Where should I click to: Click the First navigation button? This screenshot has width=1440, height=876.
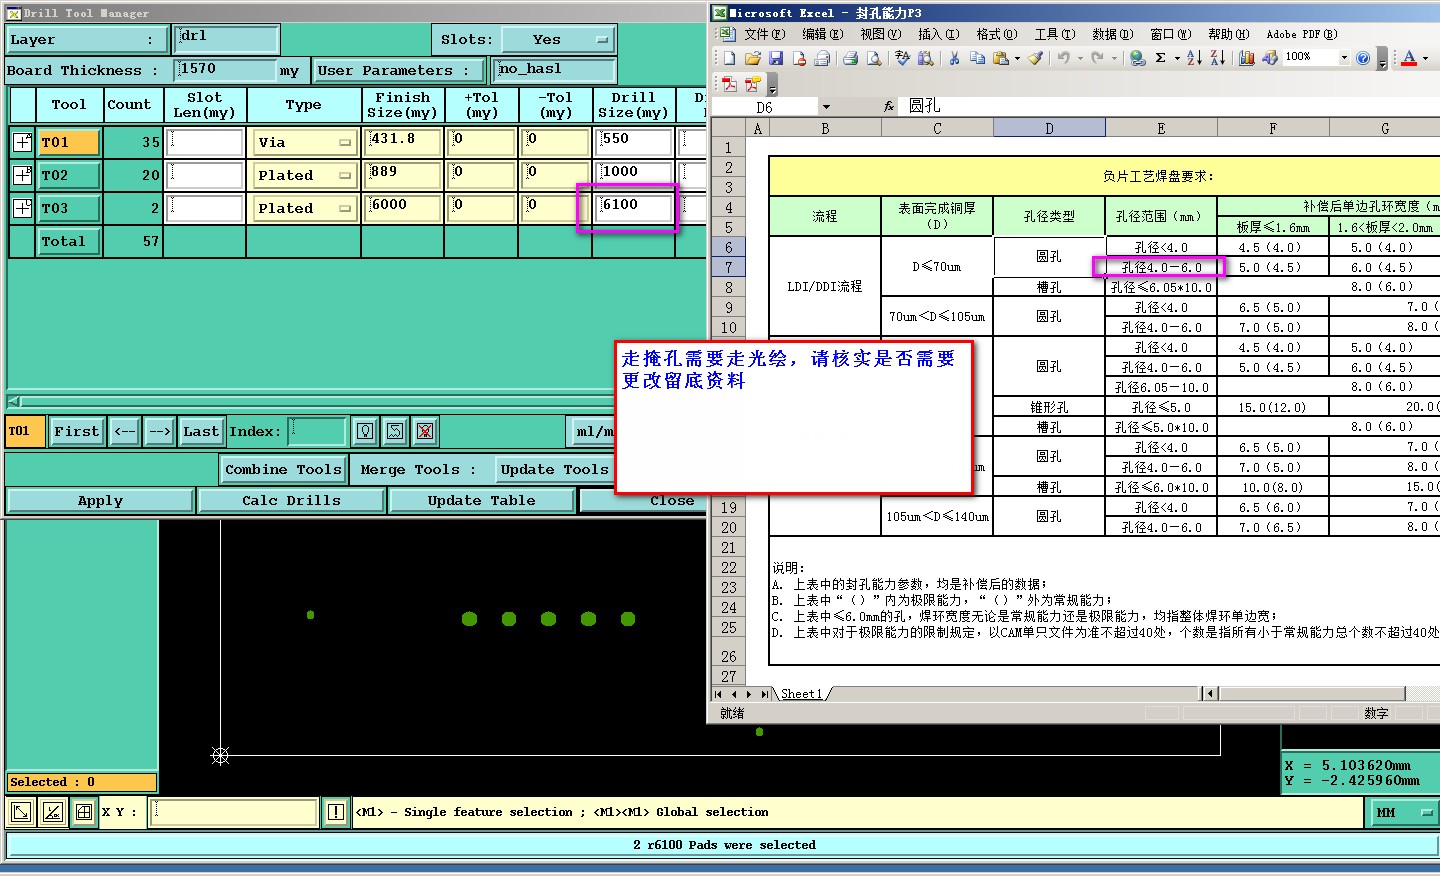[x=76, y=431]
